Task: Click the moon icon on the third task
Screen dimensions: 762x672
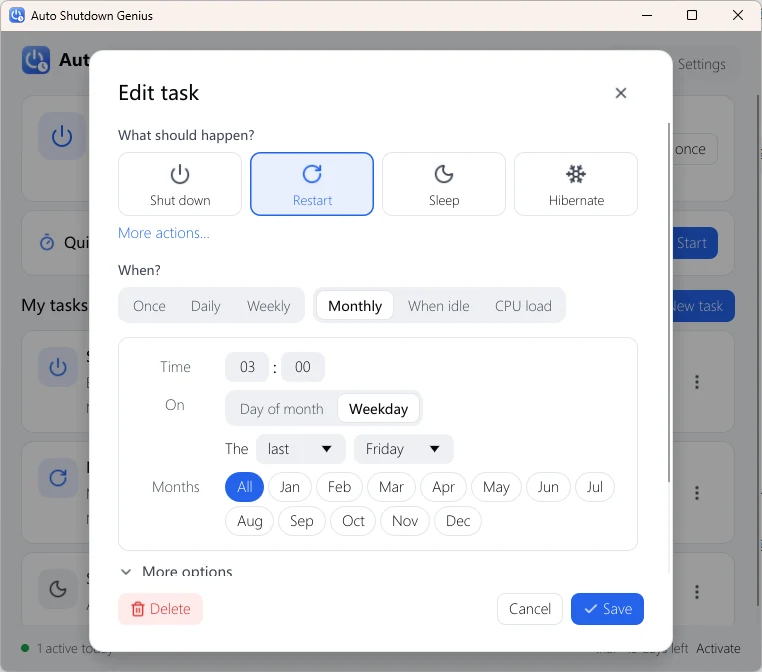Action: [x=58, y=589]
